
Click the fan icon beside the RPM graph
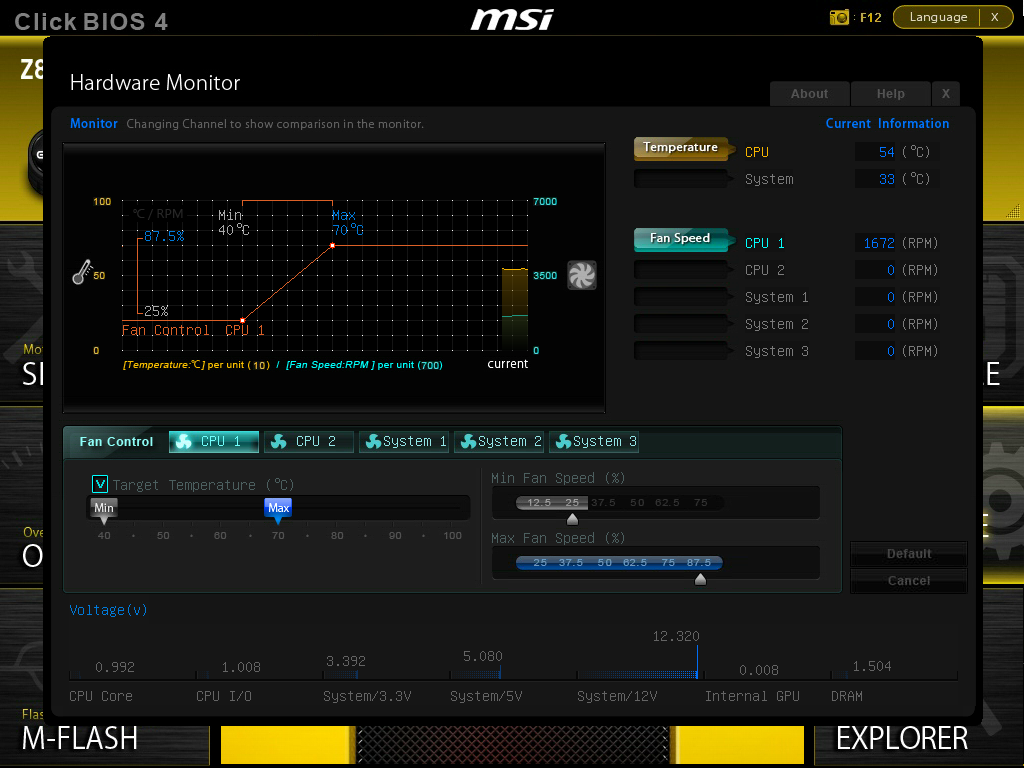point(583,275)
